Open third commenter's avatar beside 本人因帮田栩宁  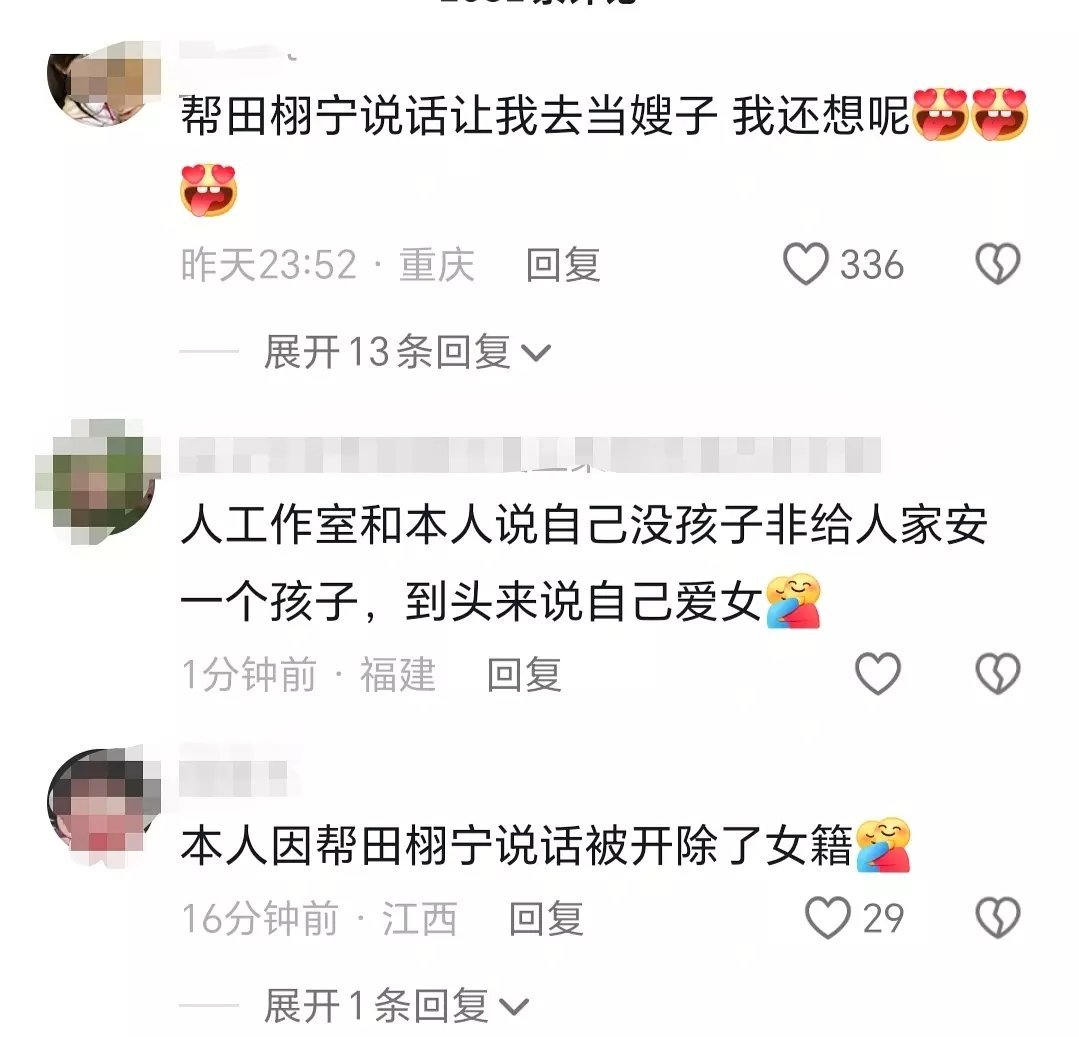coord(103,805)
